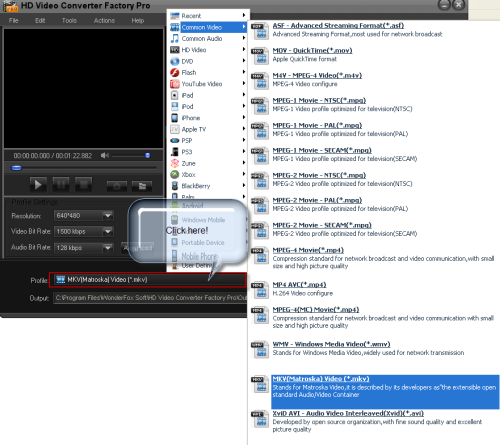This screenshot has height=445, width=500.
Task: Open the Actions menu
Action: coord(104,21)
